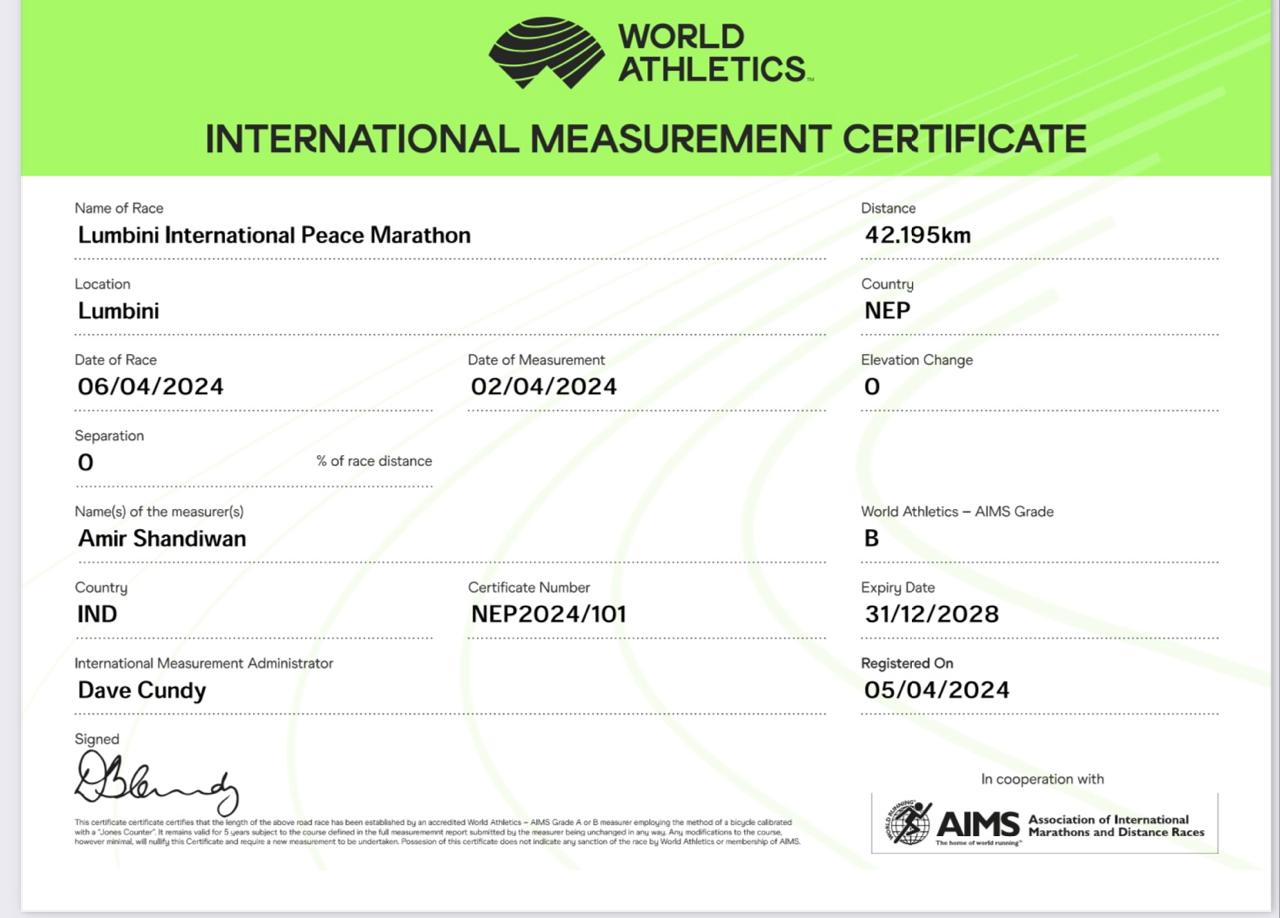Click the 'Signed' label

97,740
